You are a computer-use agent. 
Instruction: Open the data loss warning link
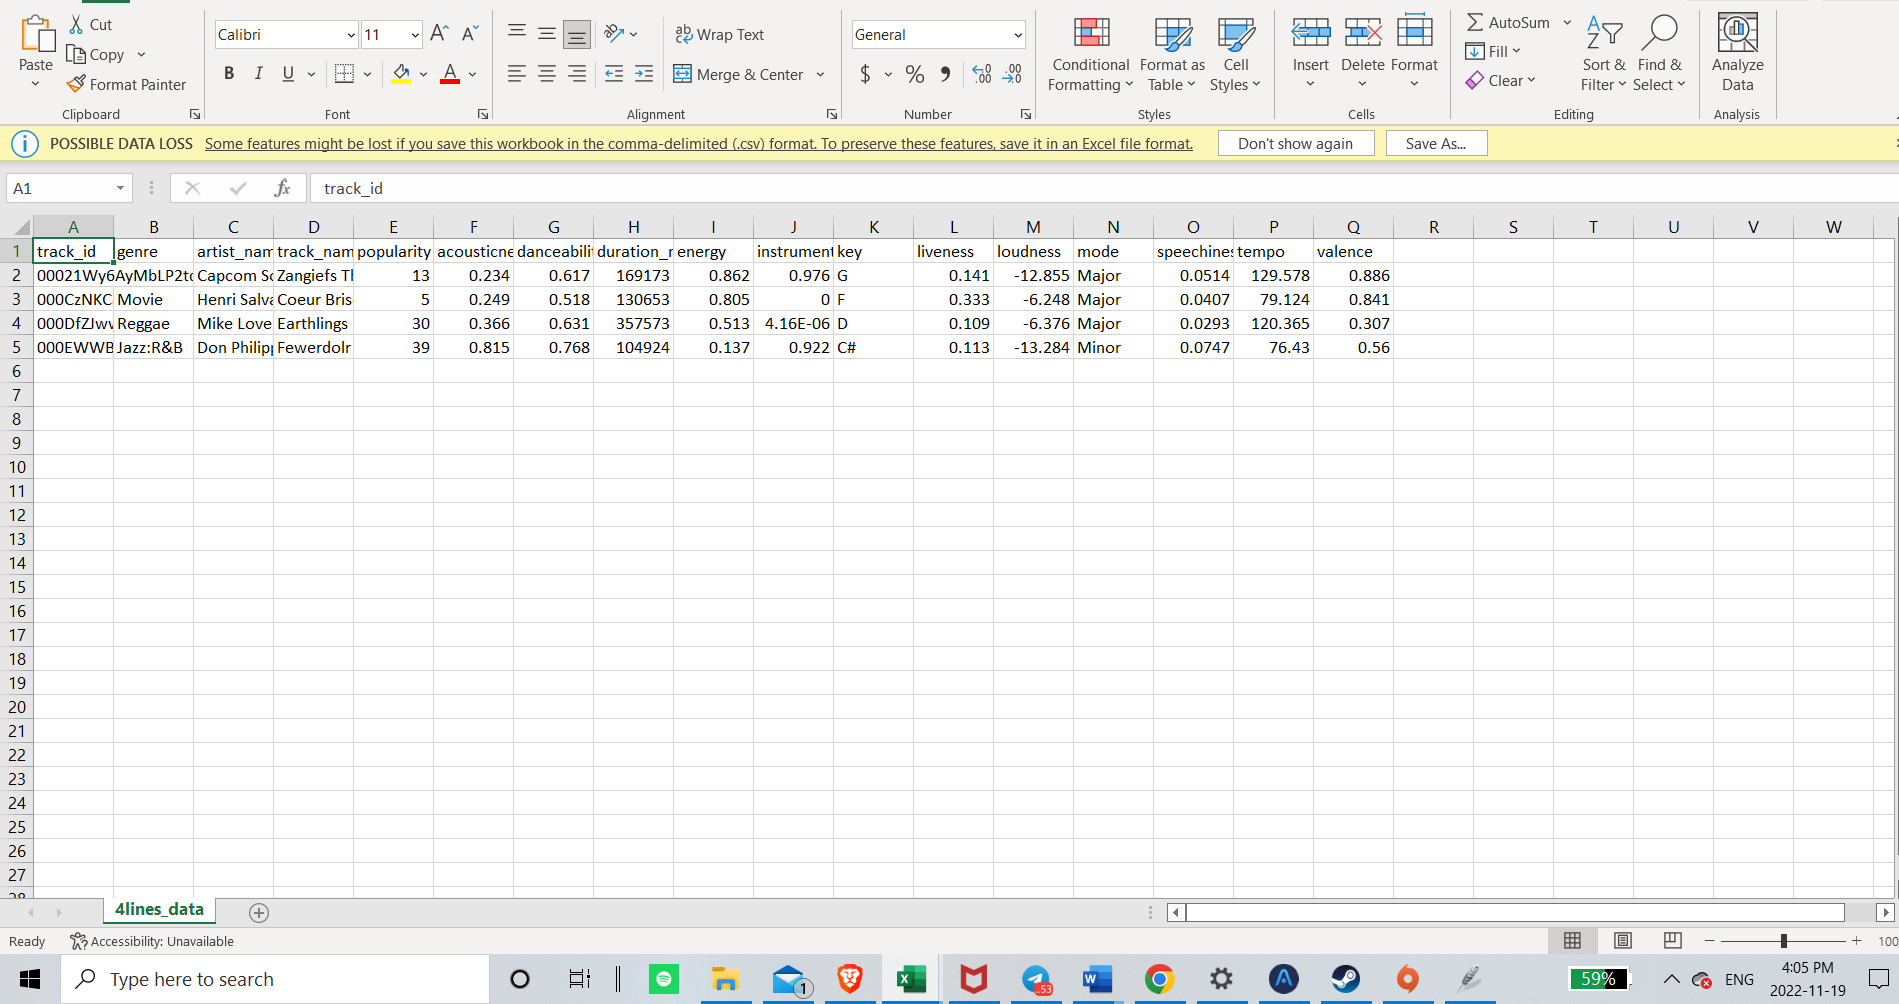pos(699,144)
